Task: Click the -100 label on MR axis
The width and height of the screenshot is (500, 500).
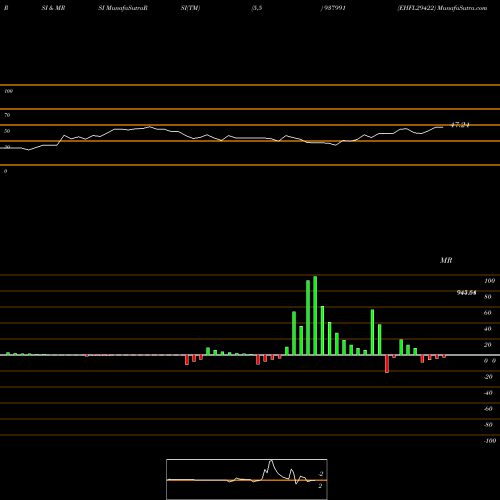Action: (x=489, y=441)
